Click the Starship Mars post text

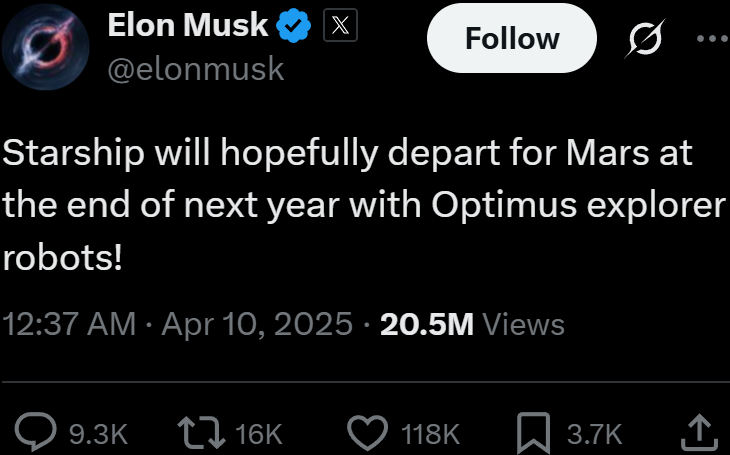click(364, 205)
